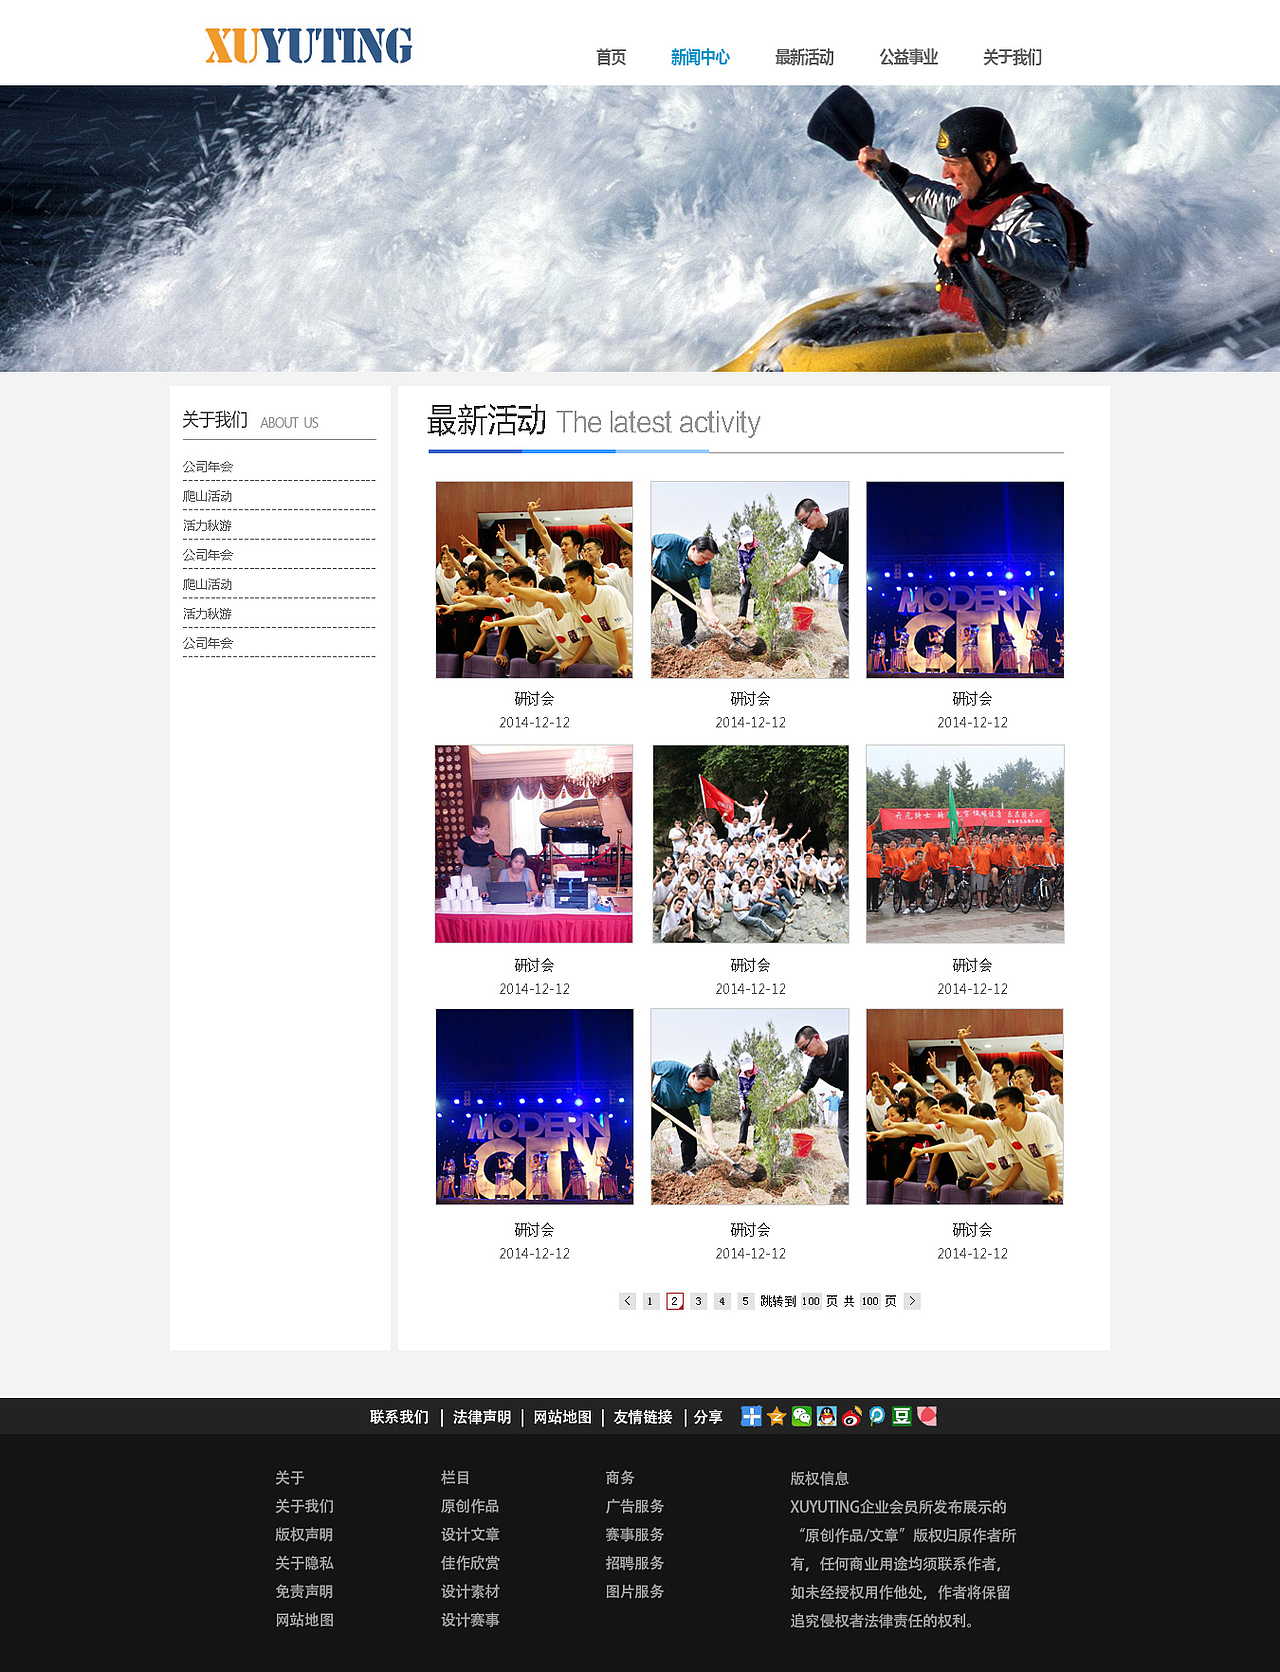Click the 分享 label in footer bar
Screen dimensions: 1280x1672
tap(708, 1417)
